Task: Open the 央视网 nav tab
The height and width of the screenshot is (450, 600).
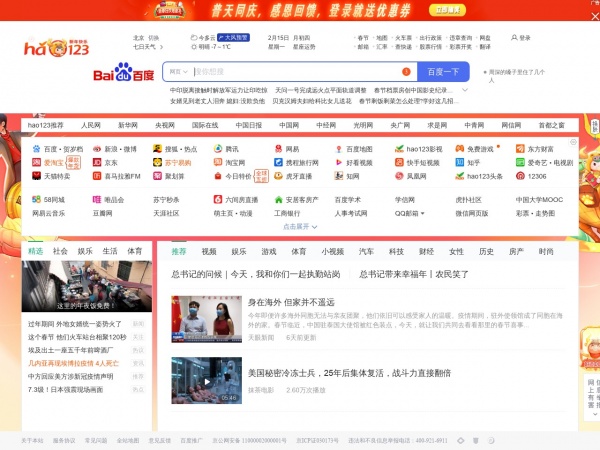Action: pyautogui.click(x=165, y=125)
